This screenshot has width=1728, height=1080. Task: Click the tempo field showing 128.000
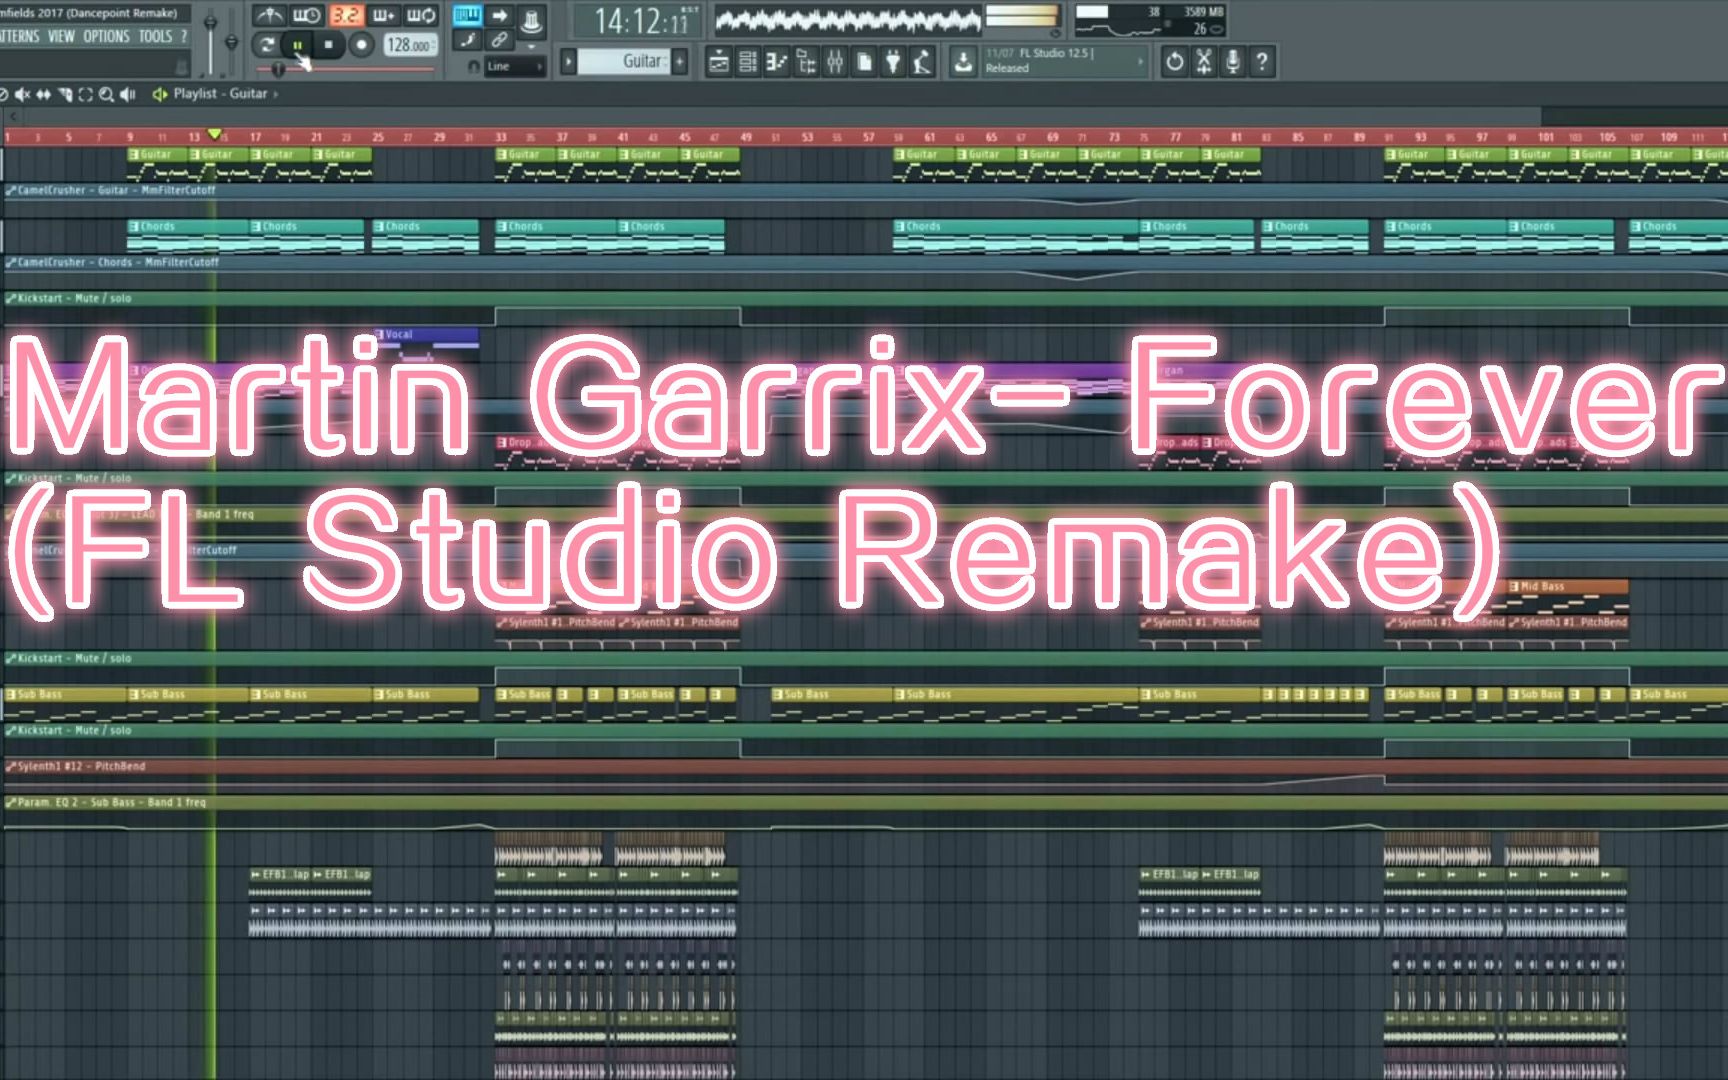click(411, 45)
